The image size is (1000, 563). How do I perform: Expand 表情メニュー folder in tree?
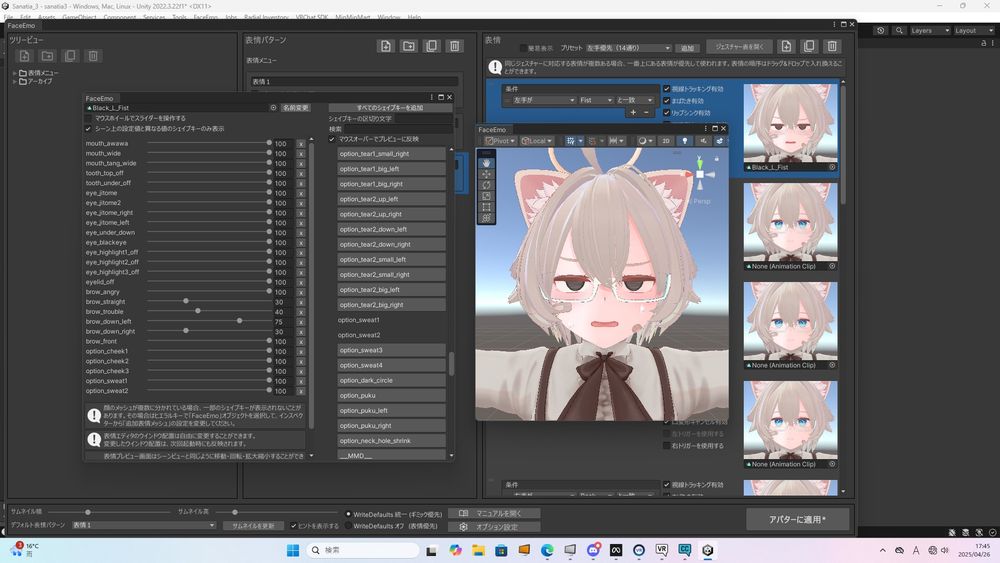(x=15, y=73)
